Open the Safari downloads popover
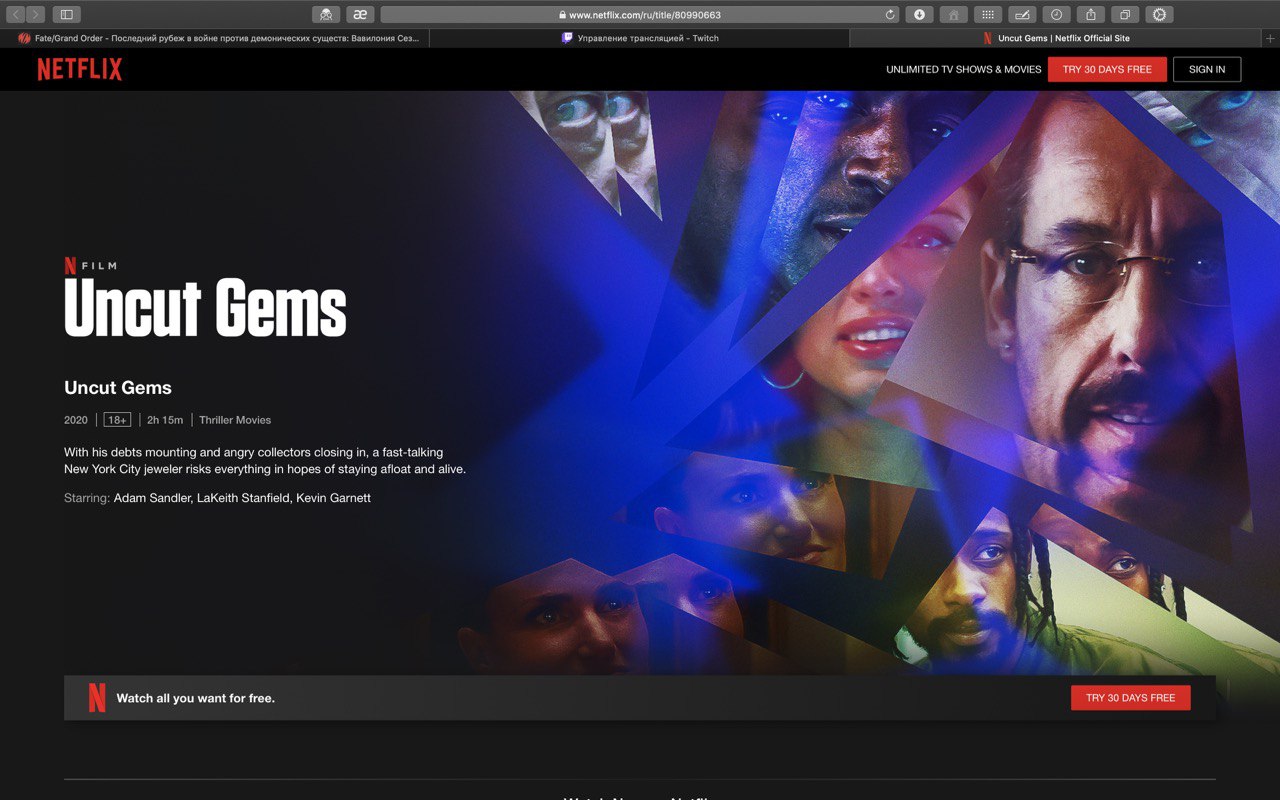The height and width of the screenshot is (800, 1280). click(x=919, y=14)
